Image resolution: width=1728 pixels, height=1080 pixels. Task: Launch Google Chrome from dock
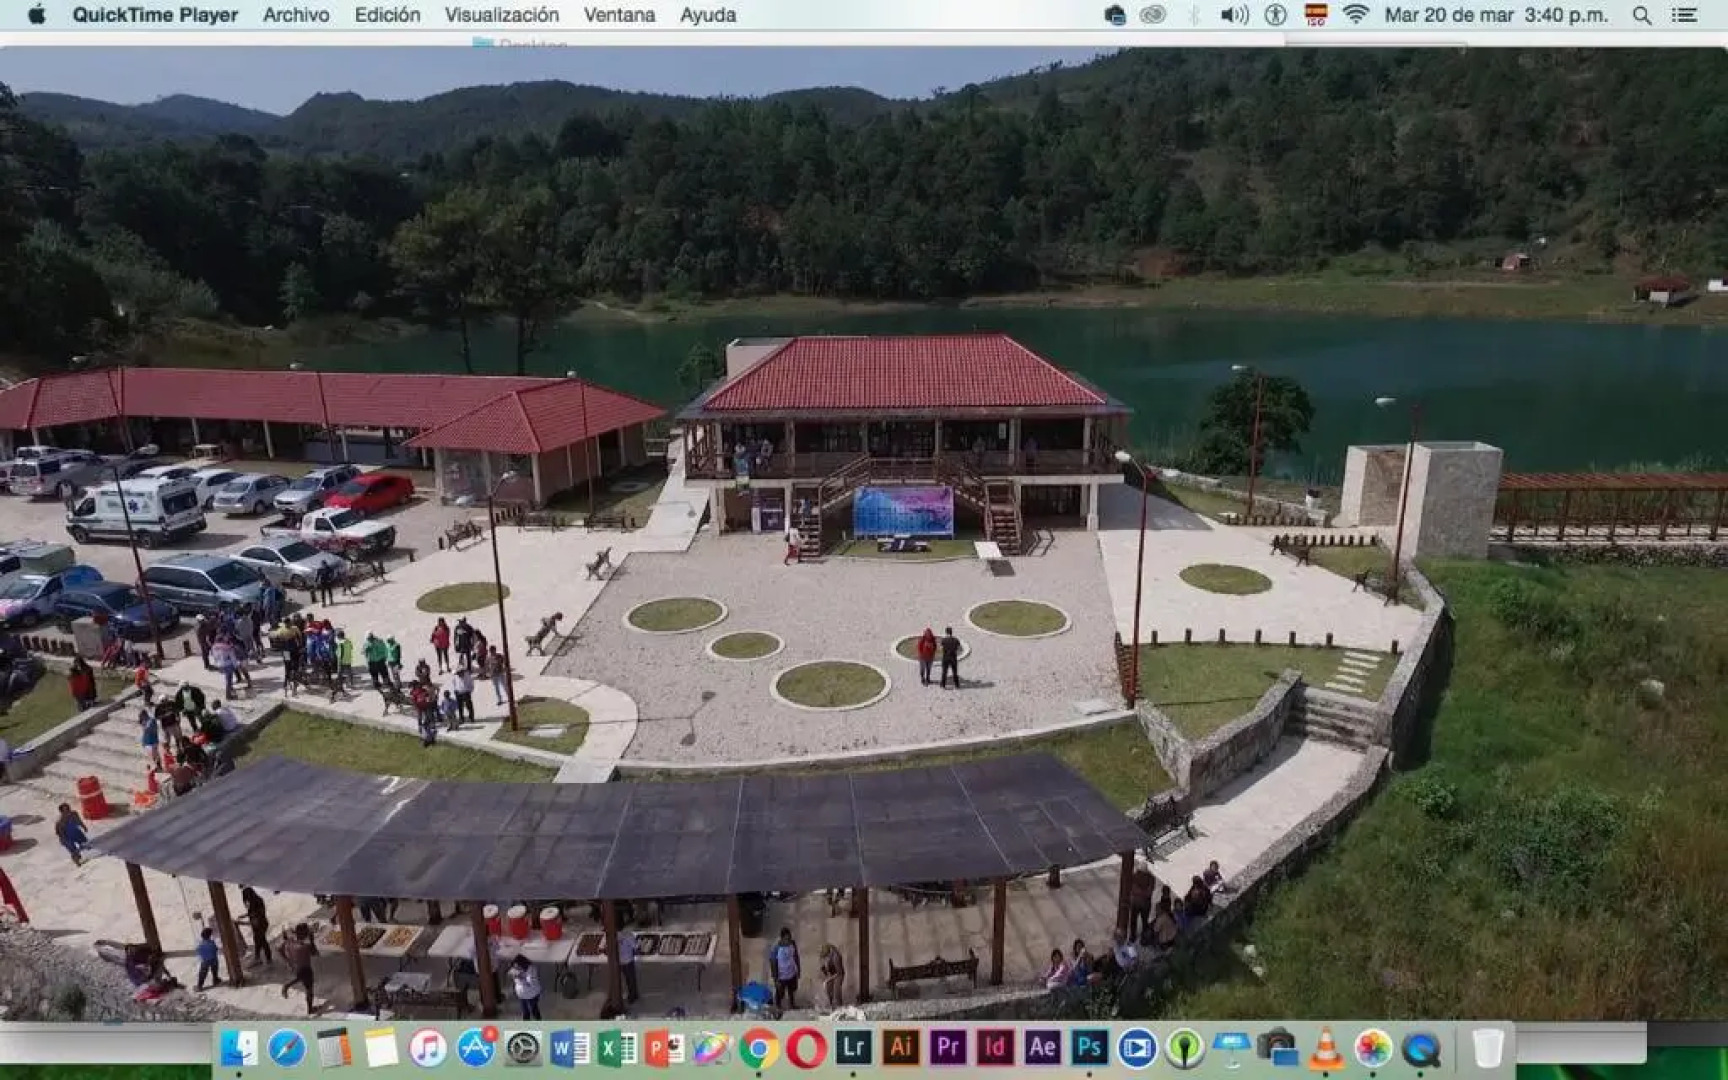[x=759, y=1048]
